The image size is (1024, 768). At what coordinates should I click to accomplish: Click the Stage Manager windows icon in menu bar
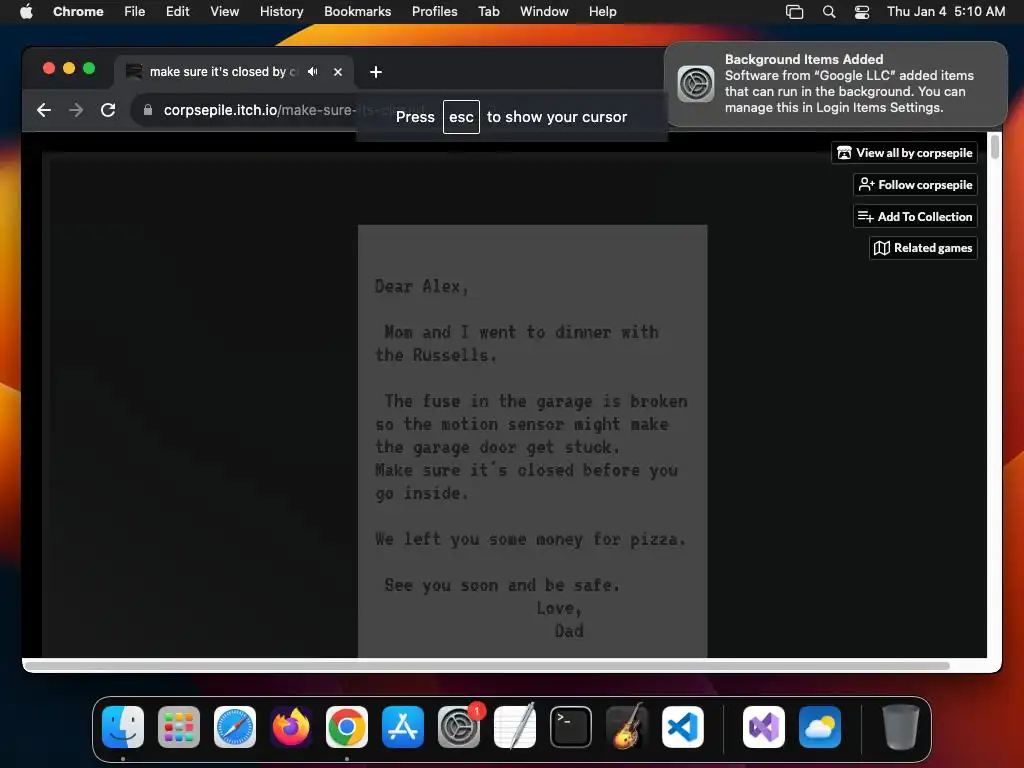[x=794, y=12]
